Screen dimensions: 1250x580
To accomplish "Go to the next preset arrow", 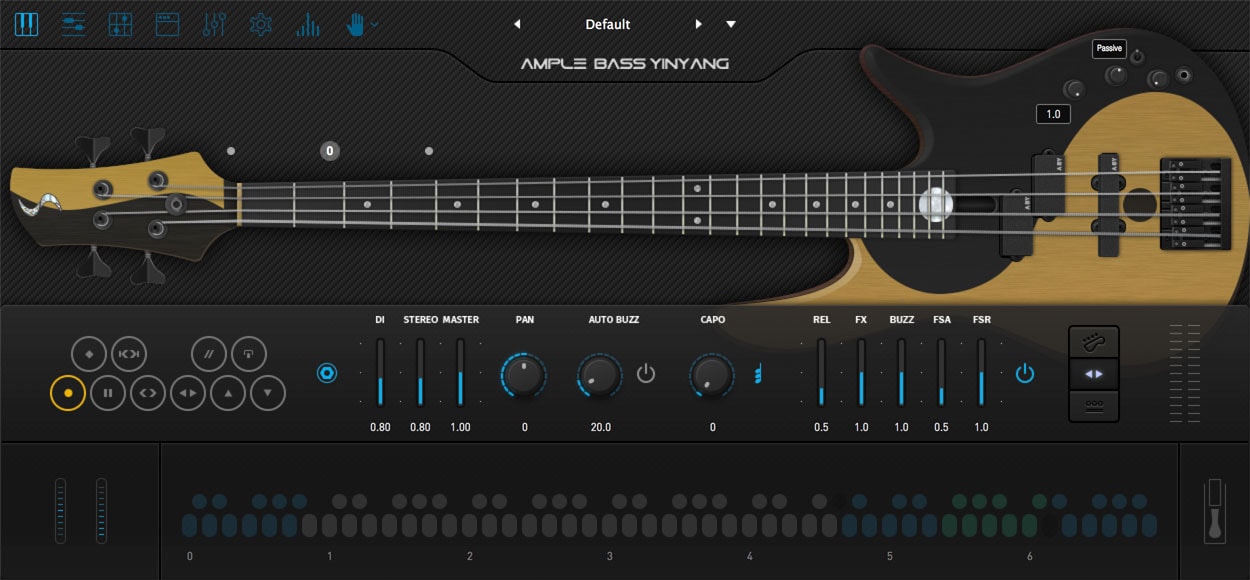I will pos(699,24).
